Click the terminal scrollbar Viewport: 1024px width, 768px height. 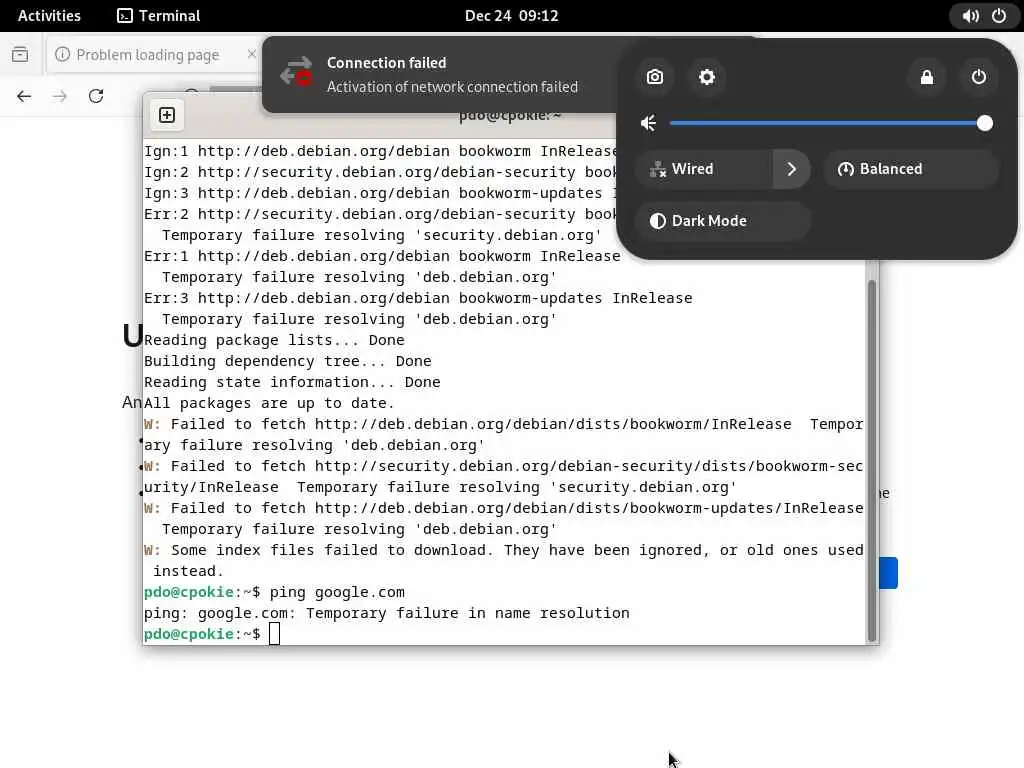[x=871, y=460]
